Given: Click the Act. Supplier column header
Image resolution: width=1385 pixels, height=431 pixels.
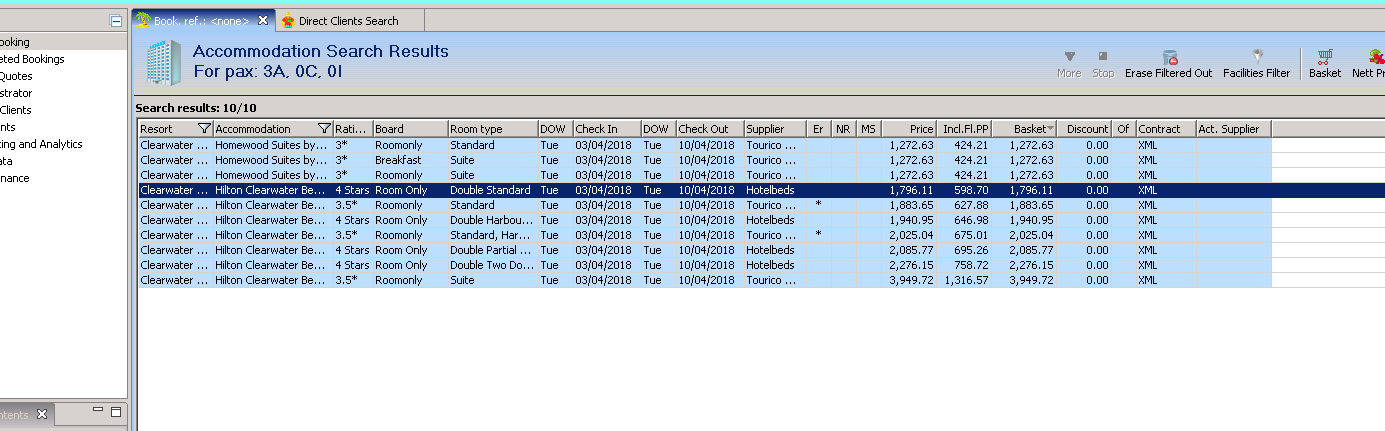Looking at the screenshot, I should point(1233,129).
